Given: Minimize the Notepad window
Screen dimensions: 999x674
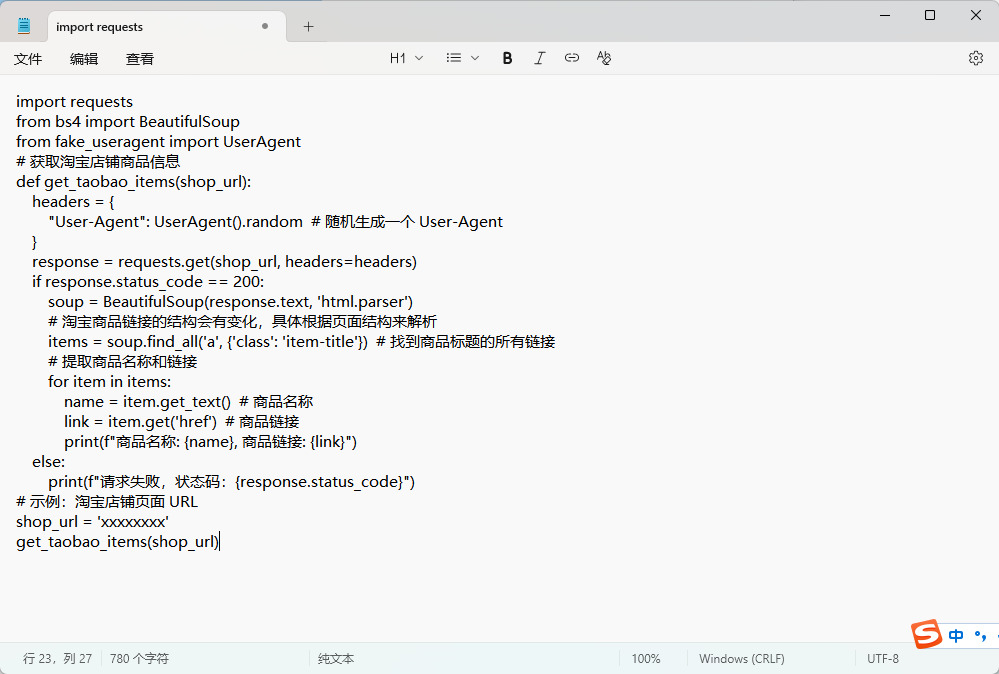Looking at the screenshot, I should (x=885, y=15).
